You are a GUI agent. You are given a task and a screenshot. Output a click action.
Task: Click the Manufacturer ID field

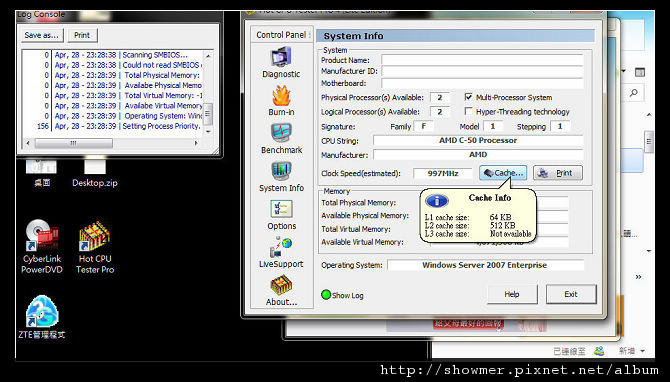[x=482, y=71]
